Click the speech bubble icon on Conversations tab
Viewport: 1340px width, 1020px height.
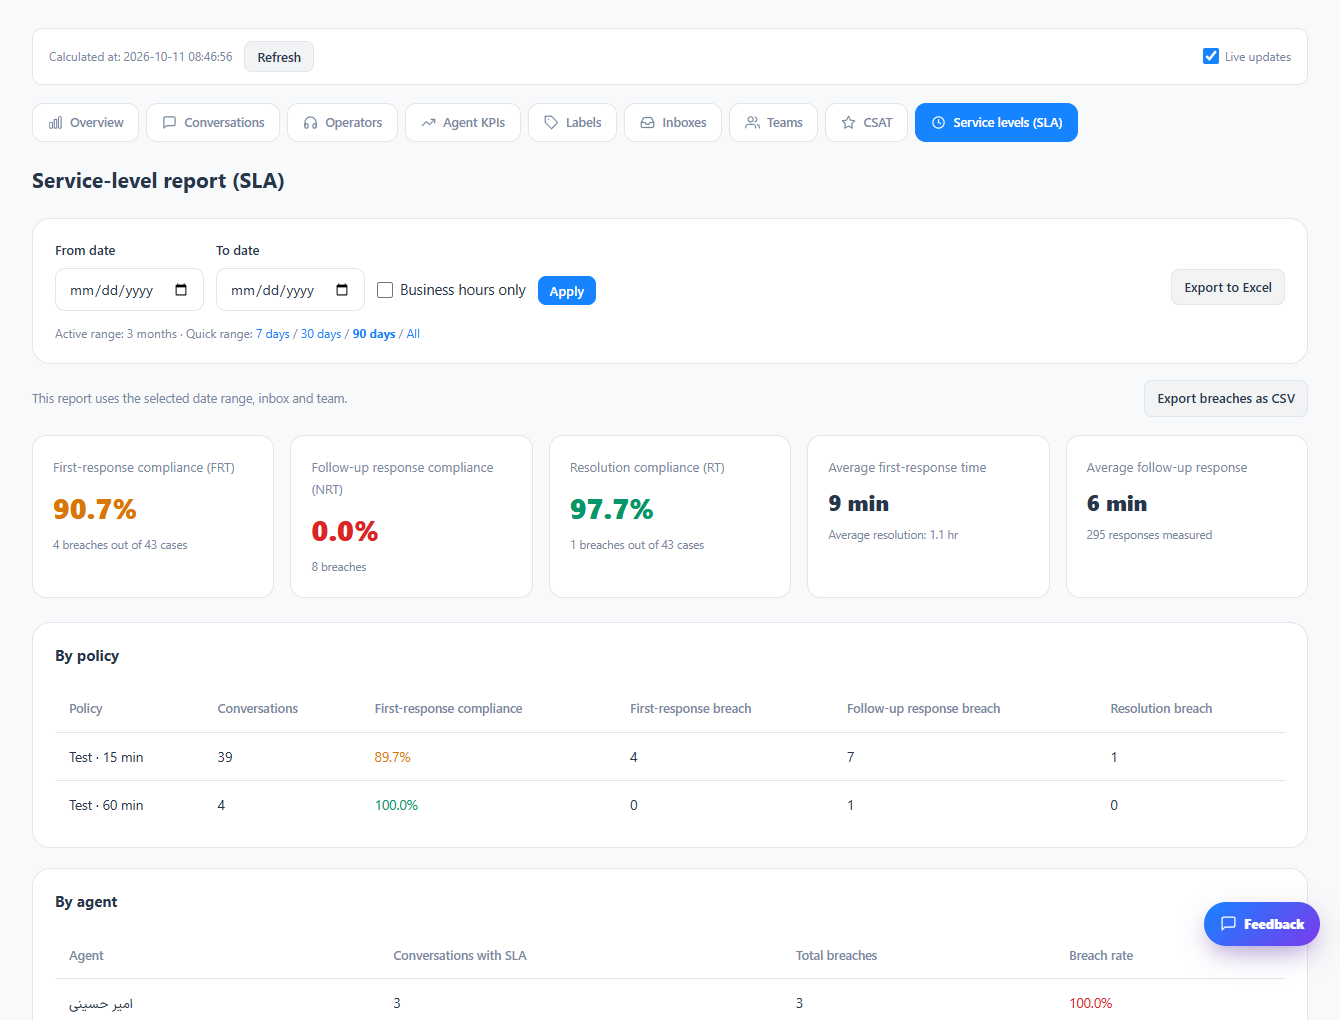click(170, 123)
